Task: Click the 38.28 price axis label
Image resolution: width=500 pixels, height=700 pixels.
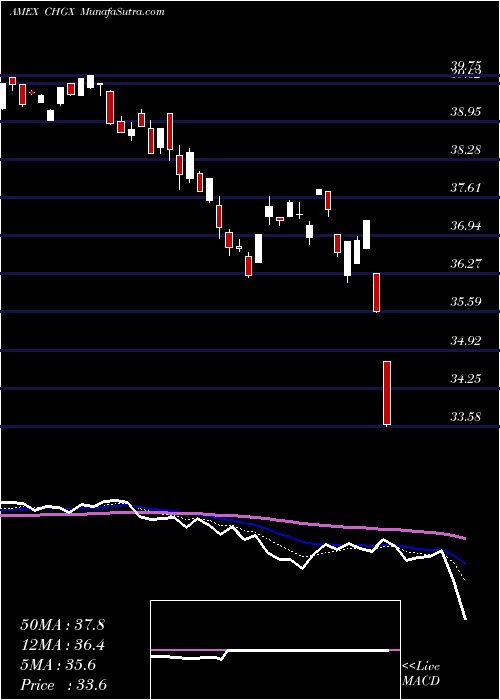Action: pyautogui.click(x=466, y=150)
